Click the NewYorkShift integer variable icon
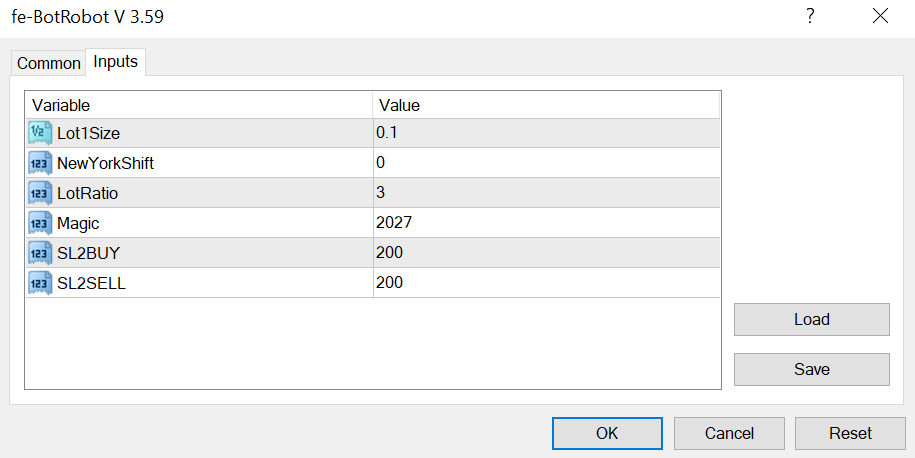Screen dimensions: 915x458 [40, 163]
